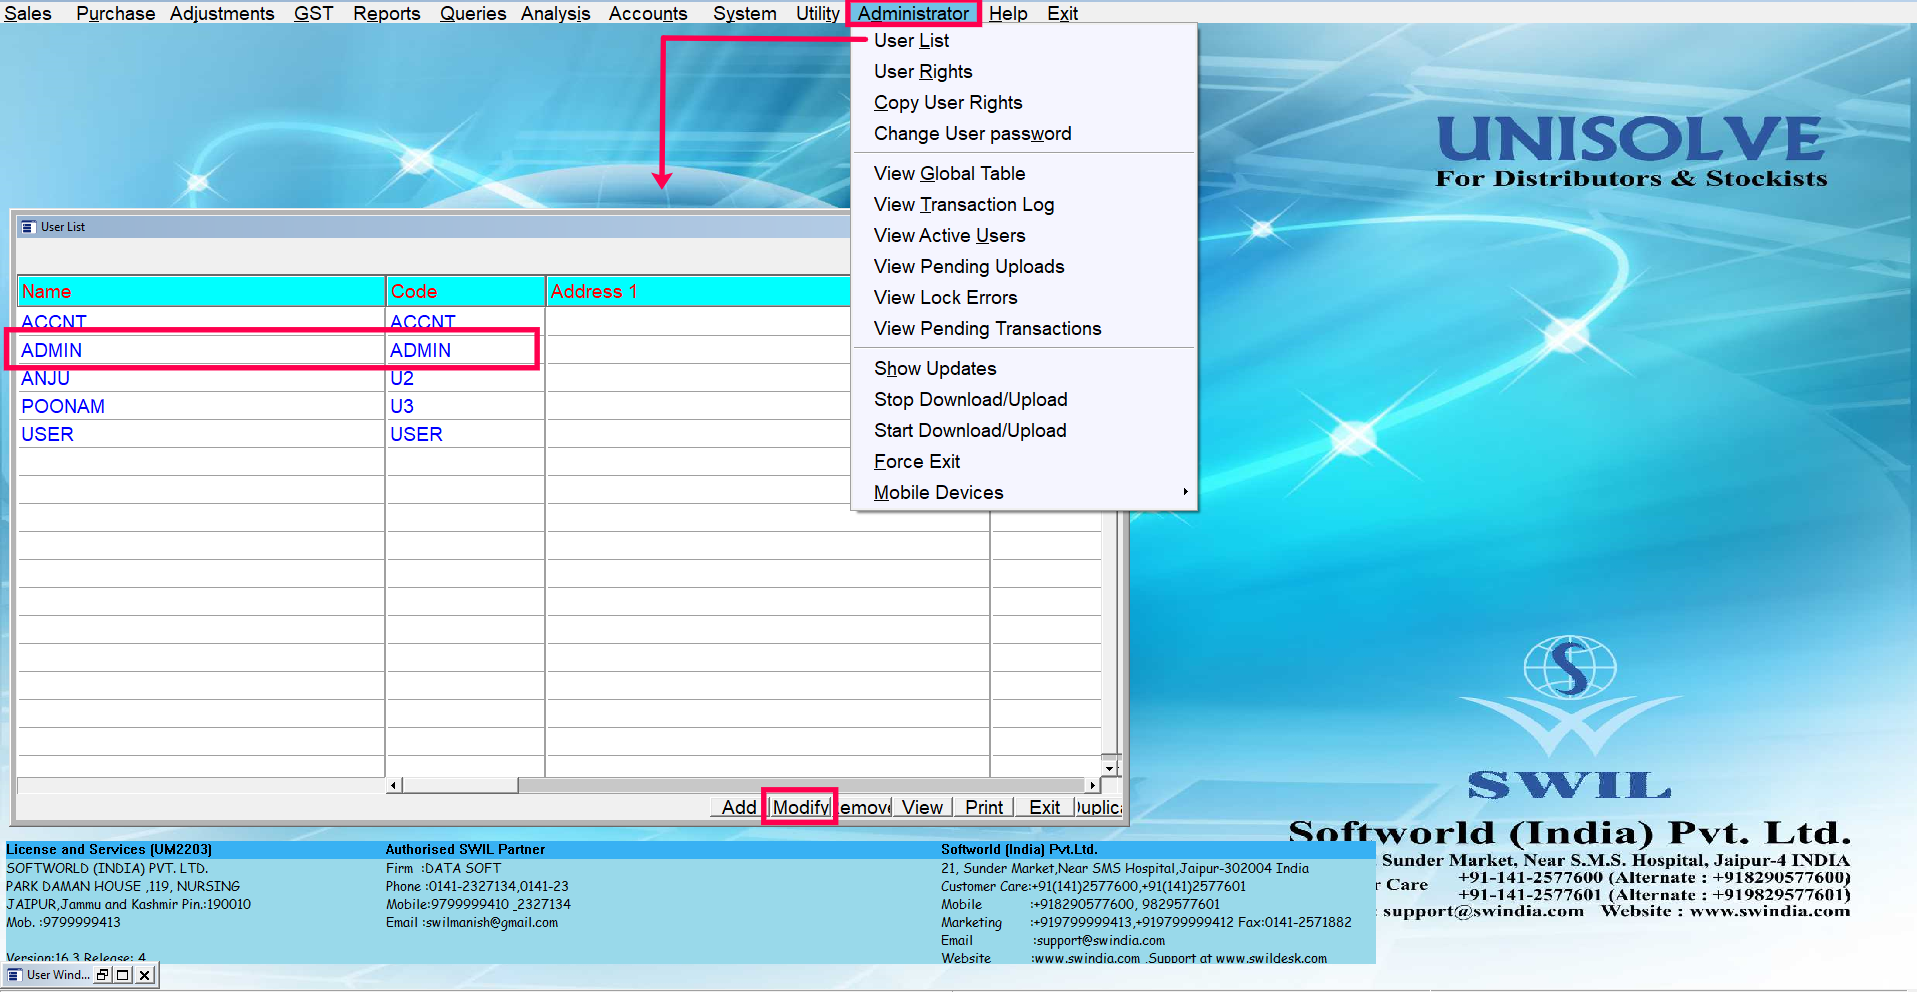1917x992 pixels.
Task: Open the Help menu
Action: [1008, 13]
